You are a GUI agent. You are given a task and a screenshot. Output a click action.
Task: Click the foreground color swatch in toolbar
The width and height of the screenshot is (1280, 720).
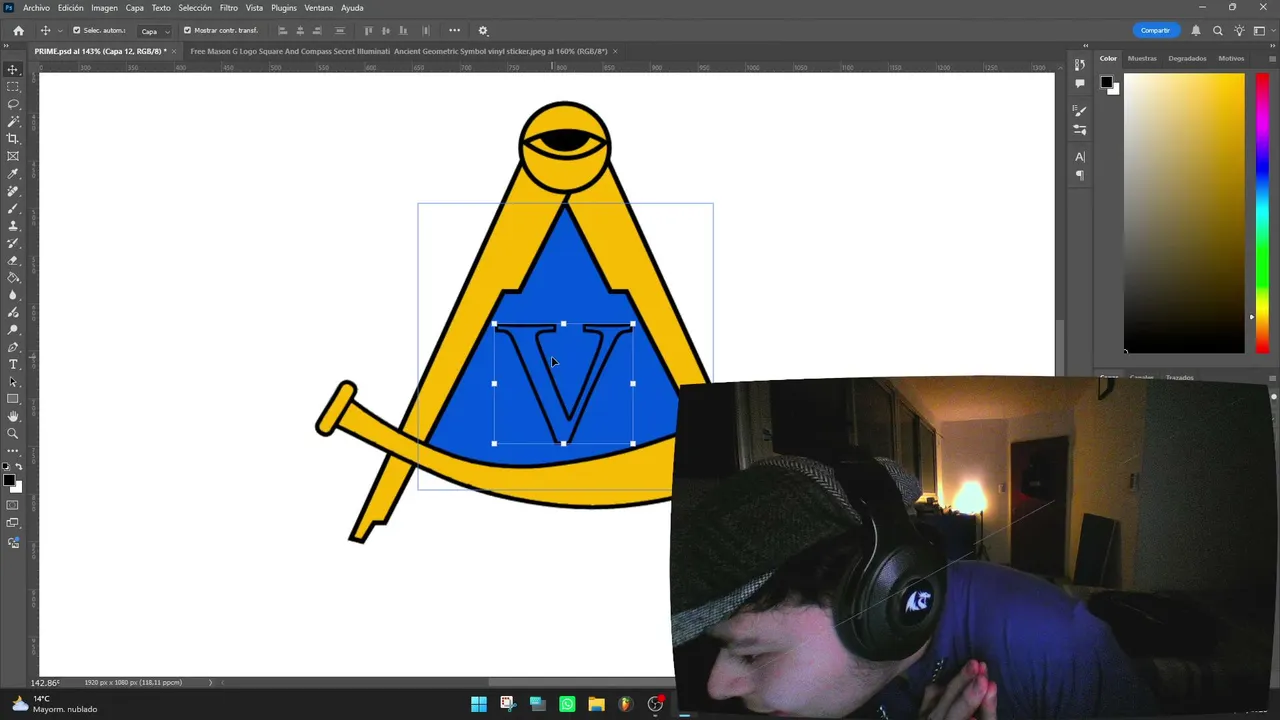coord(9,481)
